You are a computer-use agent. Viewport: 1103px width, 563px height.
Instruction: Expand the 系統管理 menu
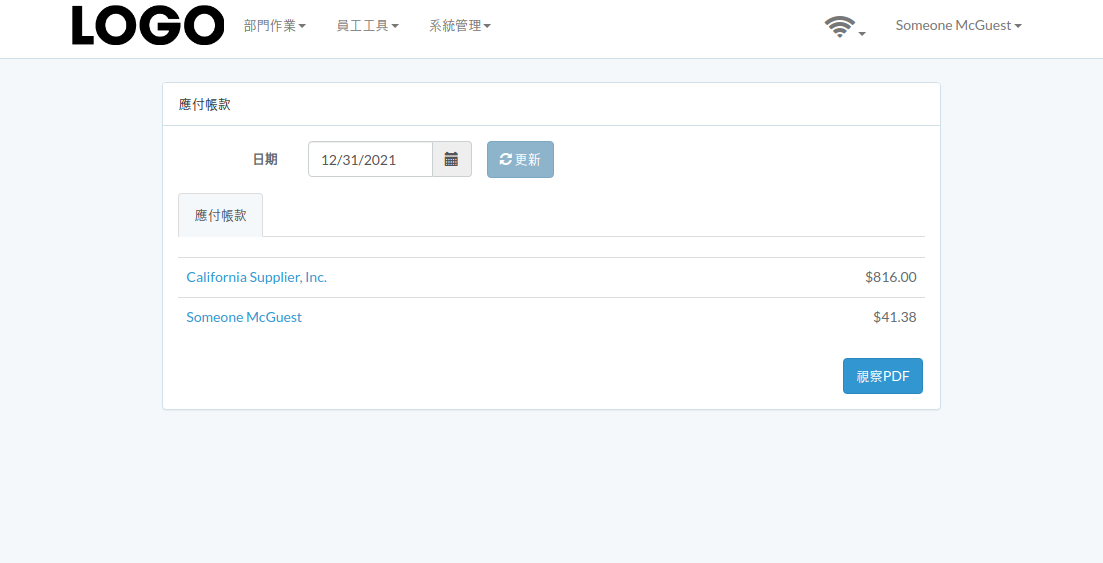point(460,26)
